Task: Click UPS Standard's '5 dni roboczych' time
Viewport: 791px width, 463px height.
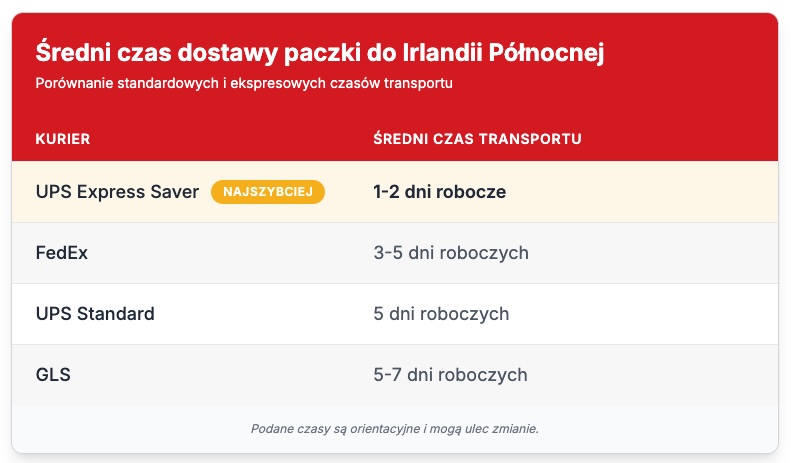Action: [441, 314]
